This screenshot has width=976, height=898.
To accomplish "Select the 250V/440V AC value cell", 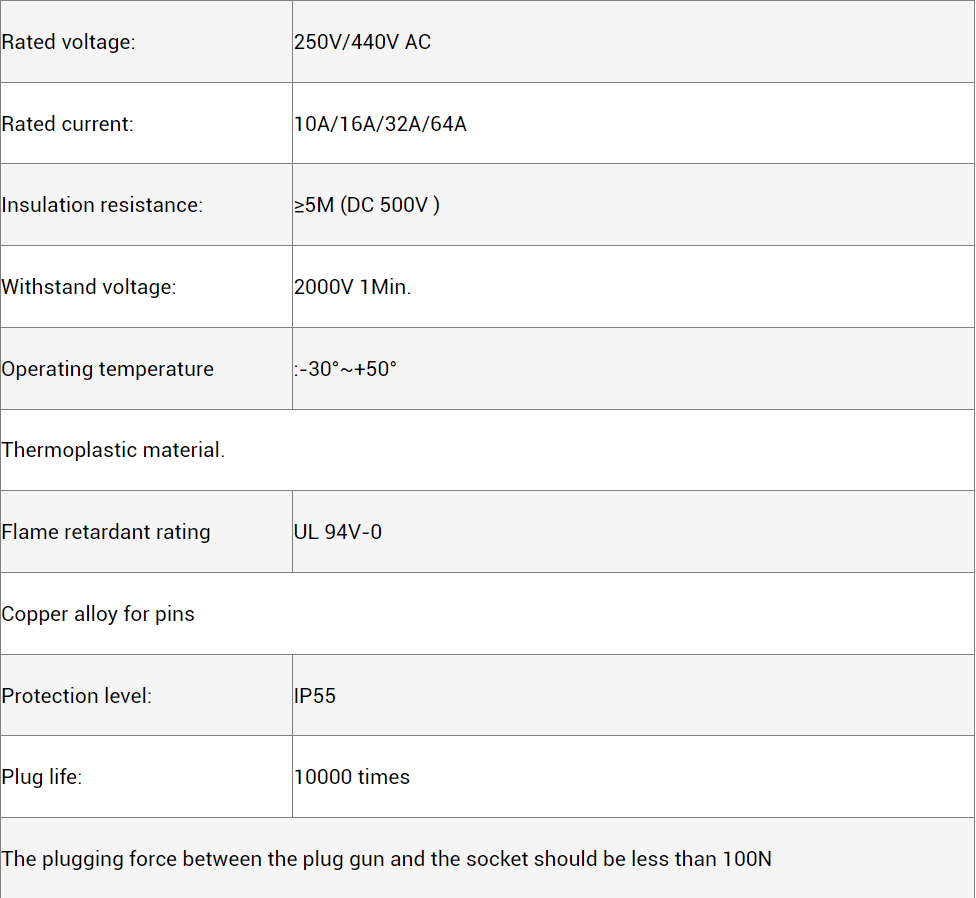I will 362,42.
